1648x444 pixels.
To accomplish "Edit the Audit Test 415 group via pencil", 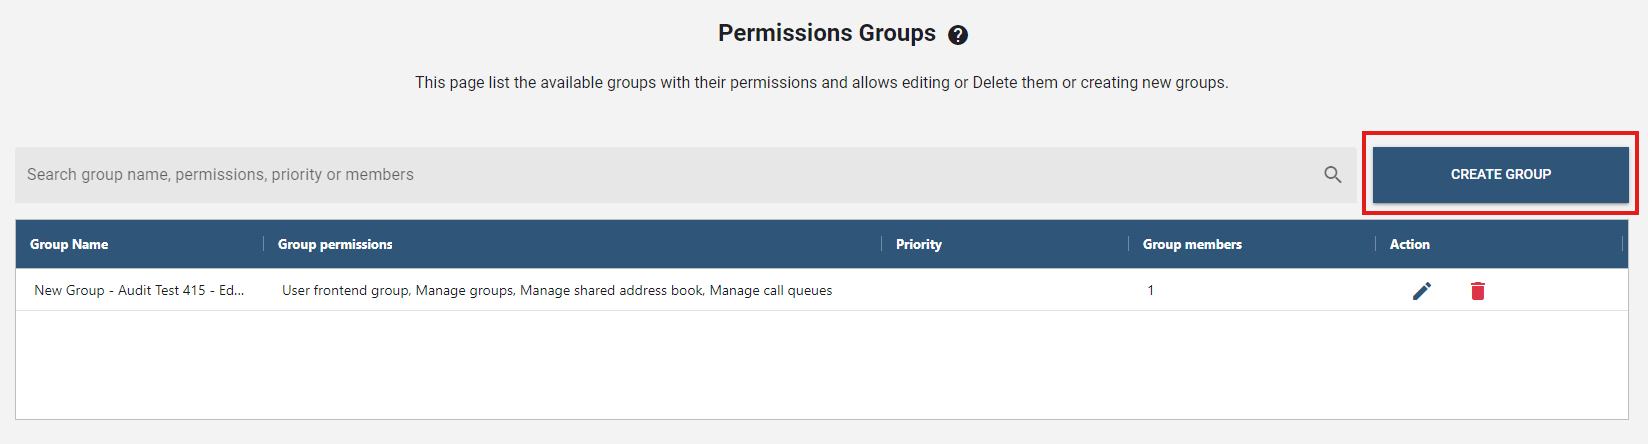I will click(1421, 291).
